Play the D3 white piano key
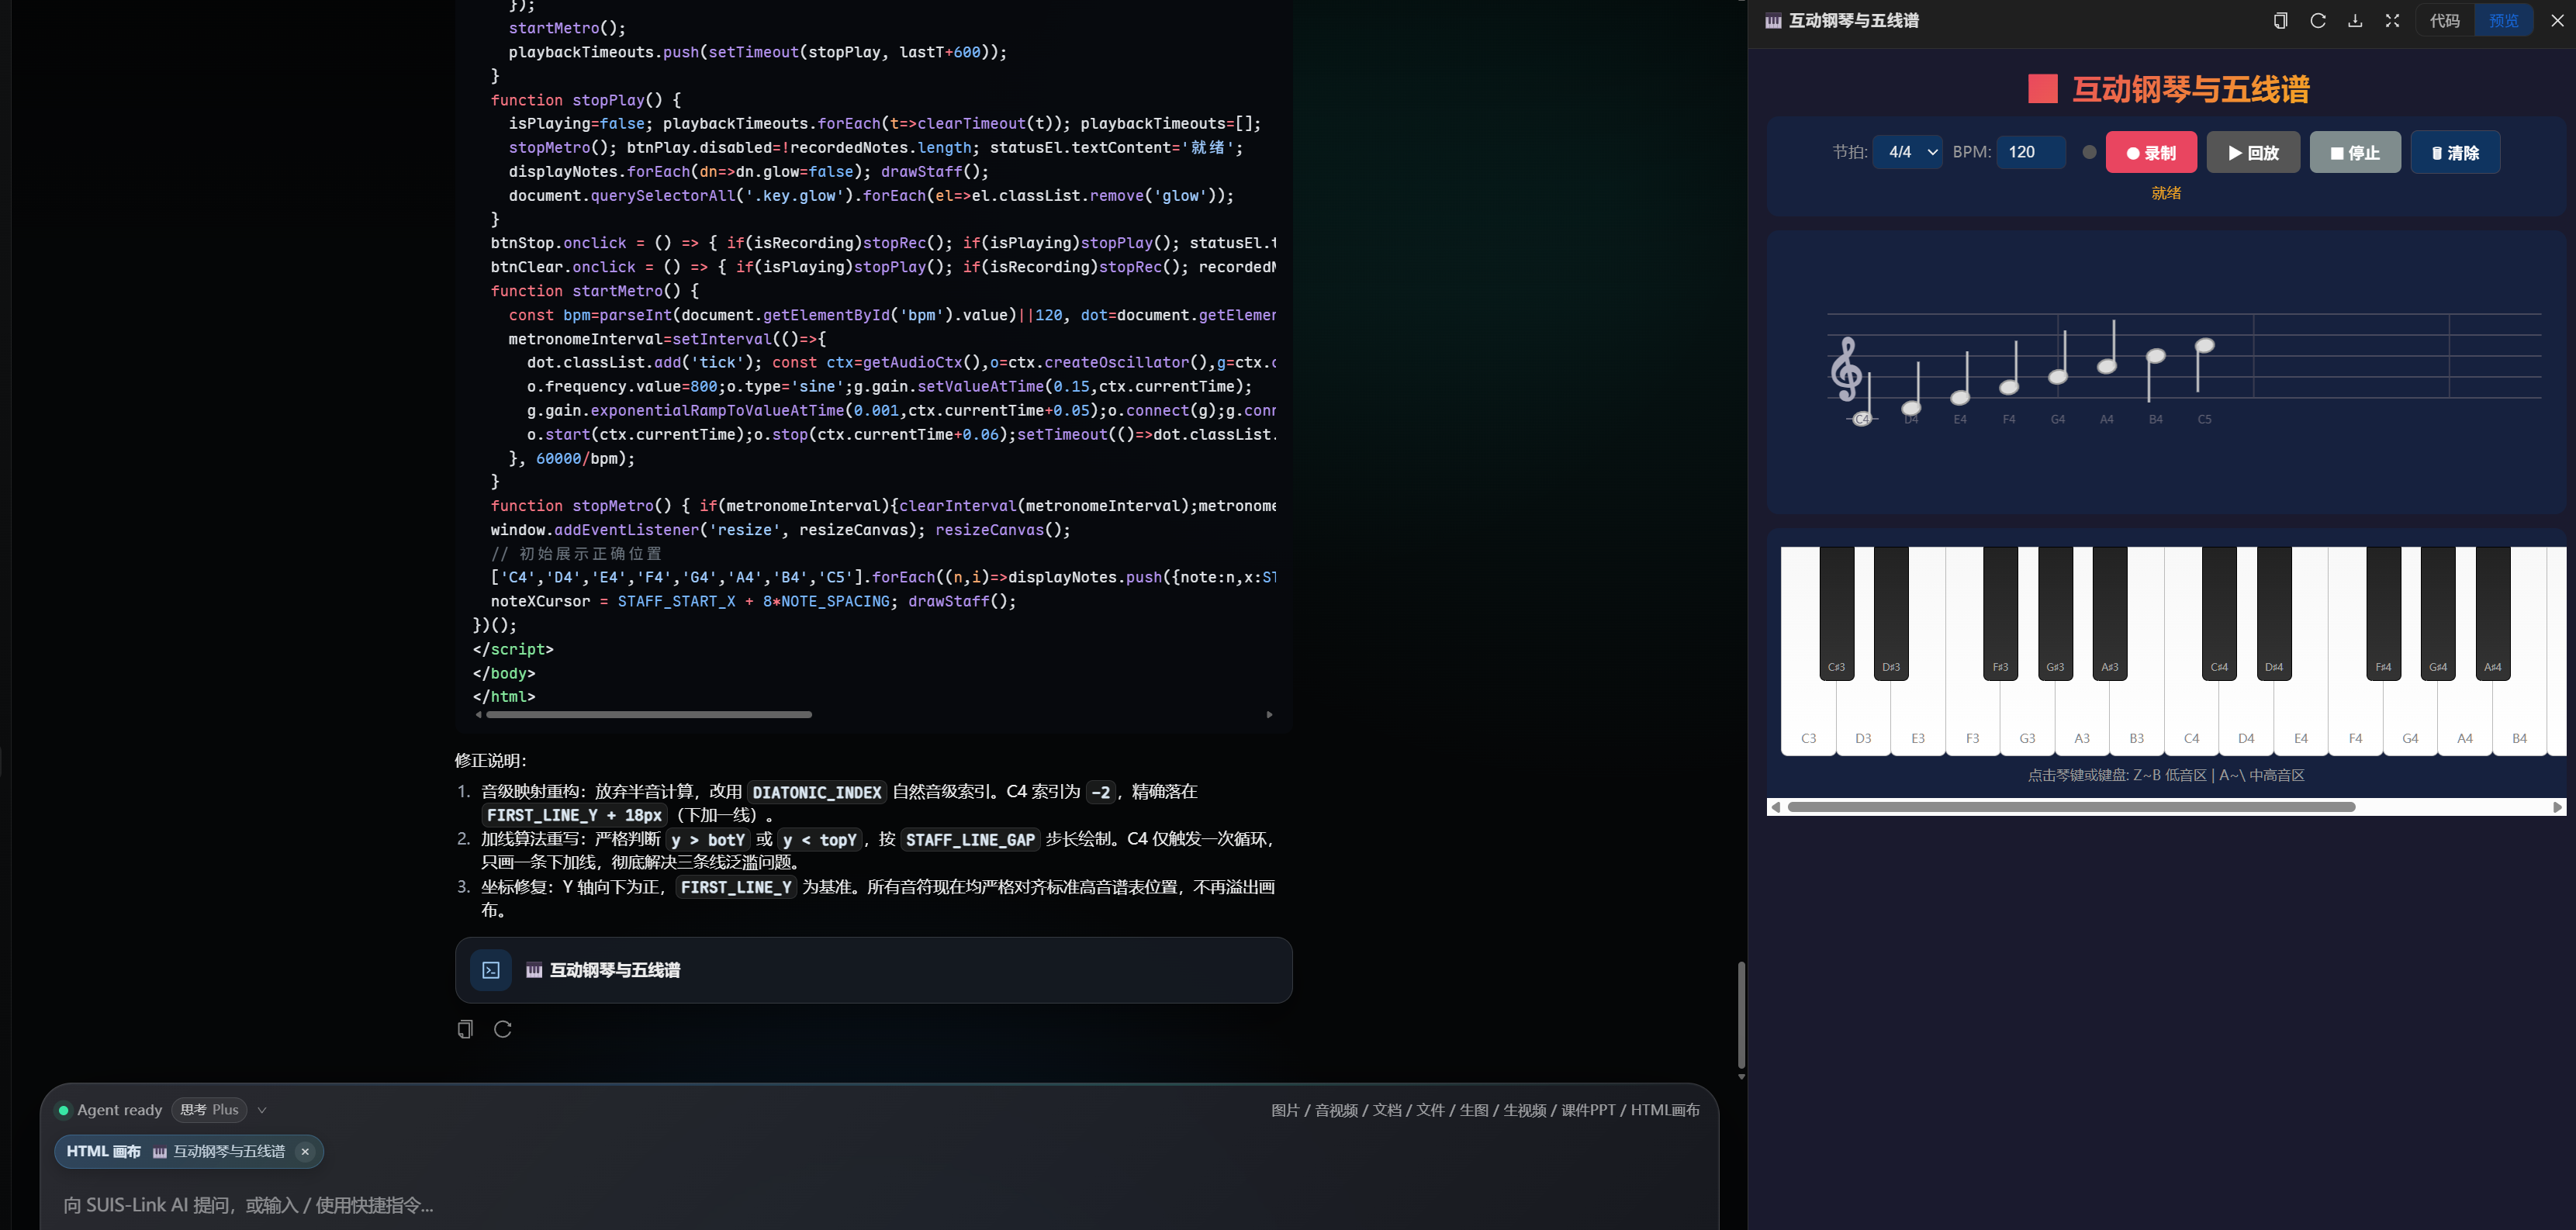Image resolution: width=2576 pixels, height=1230 pixels. pyautogui.click(x=1863, y=720)
